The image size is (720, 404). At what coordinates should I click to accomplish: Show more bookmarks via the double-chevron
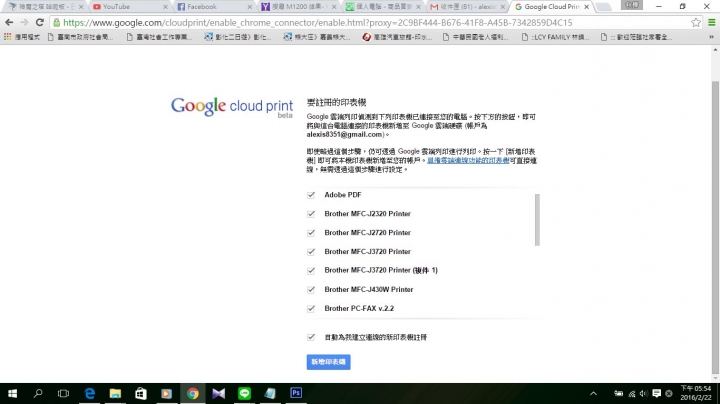tap(711, 37)
